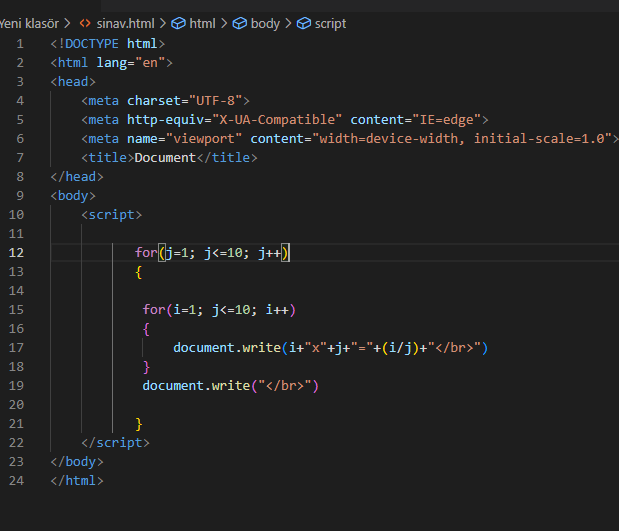Screen dimensions: 619x531
Task: Click the charset="UTF-8" meta attribute
Action: point(185,101)
